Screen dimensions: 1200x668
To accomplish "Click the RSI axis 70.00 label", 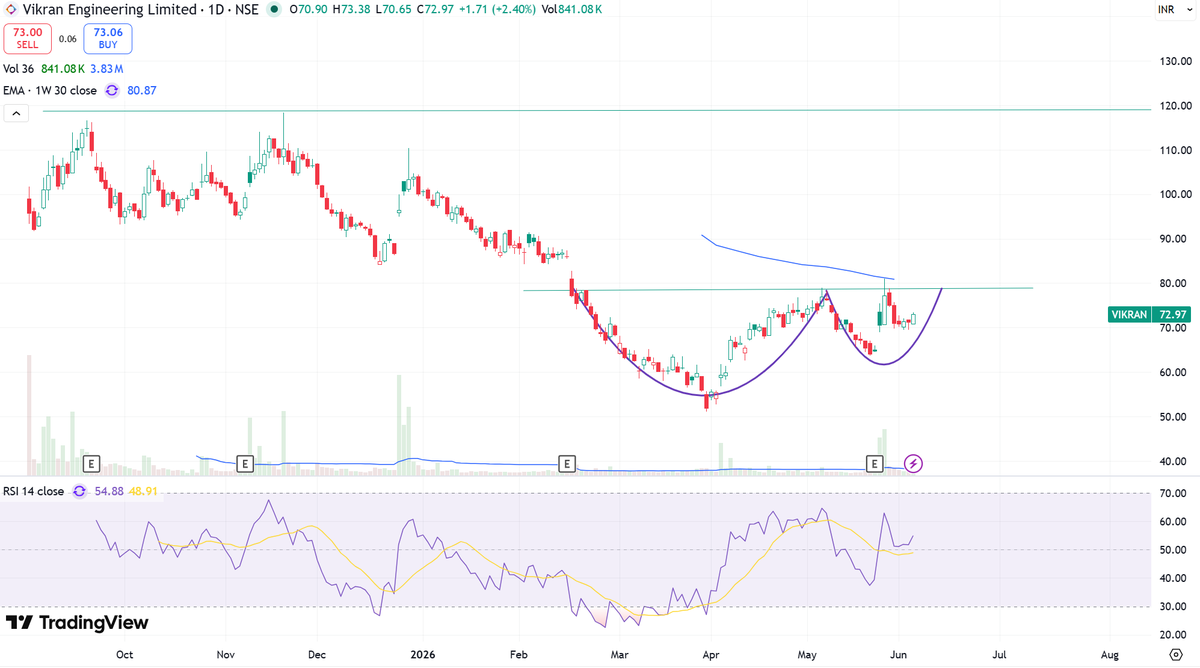I will point(1174,494).
